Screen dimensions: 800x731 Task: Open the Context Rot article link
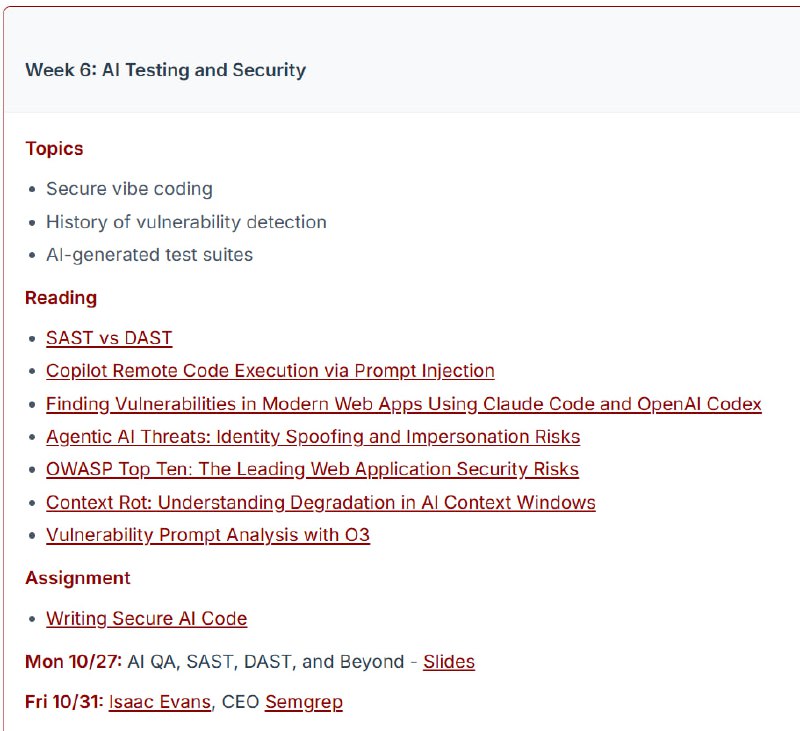point(320,502)
